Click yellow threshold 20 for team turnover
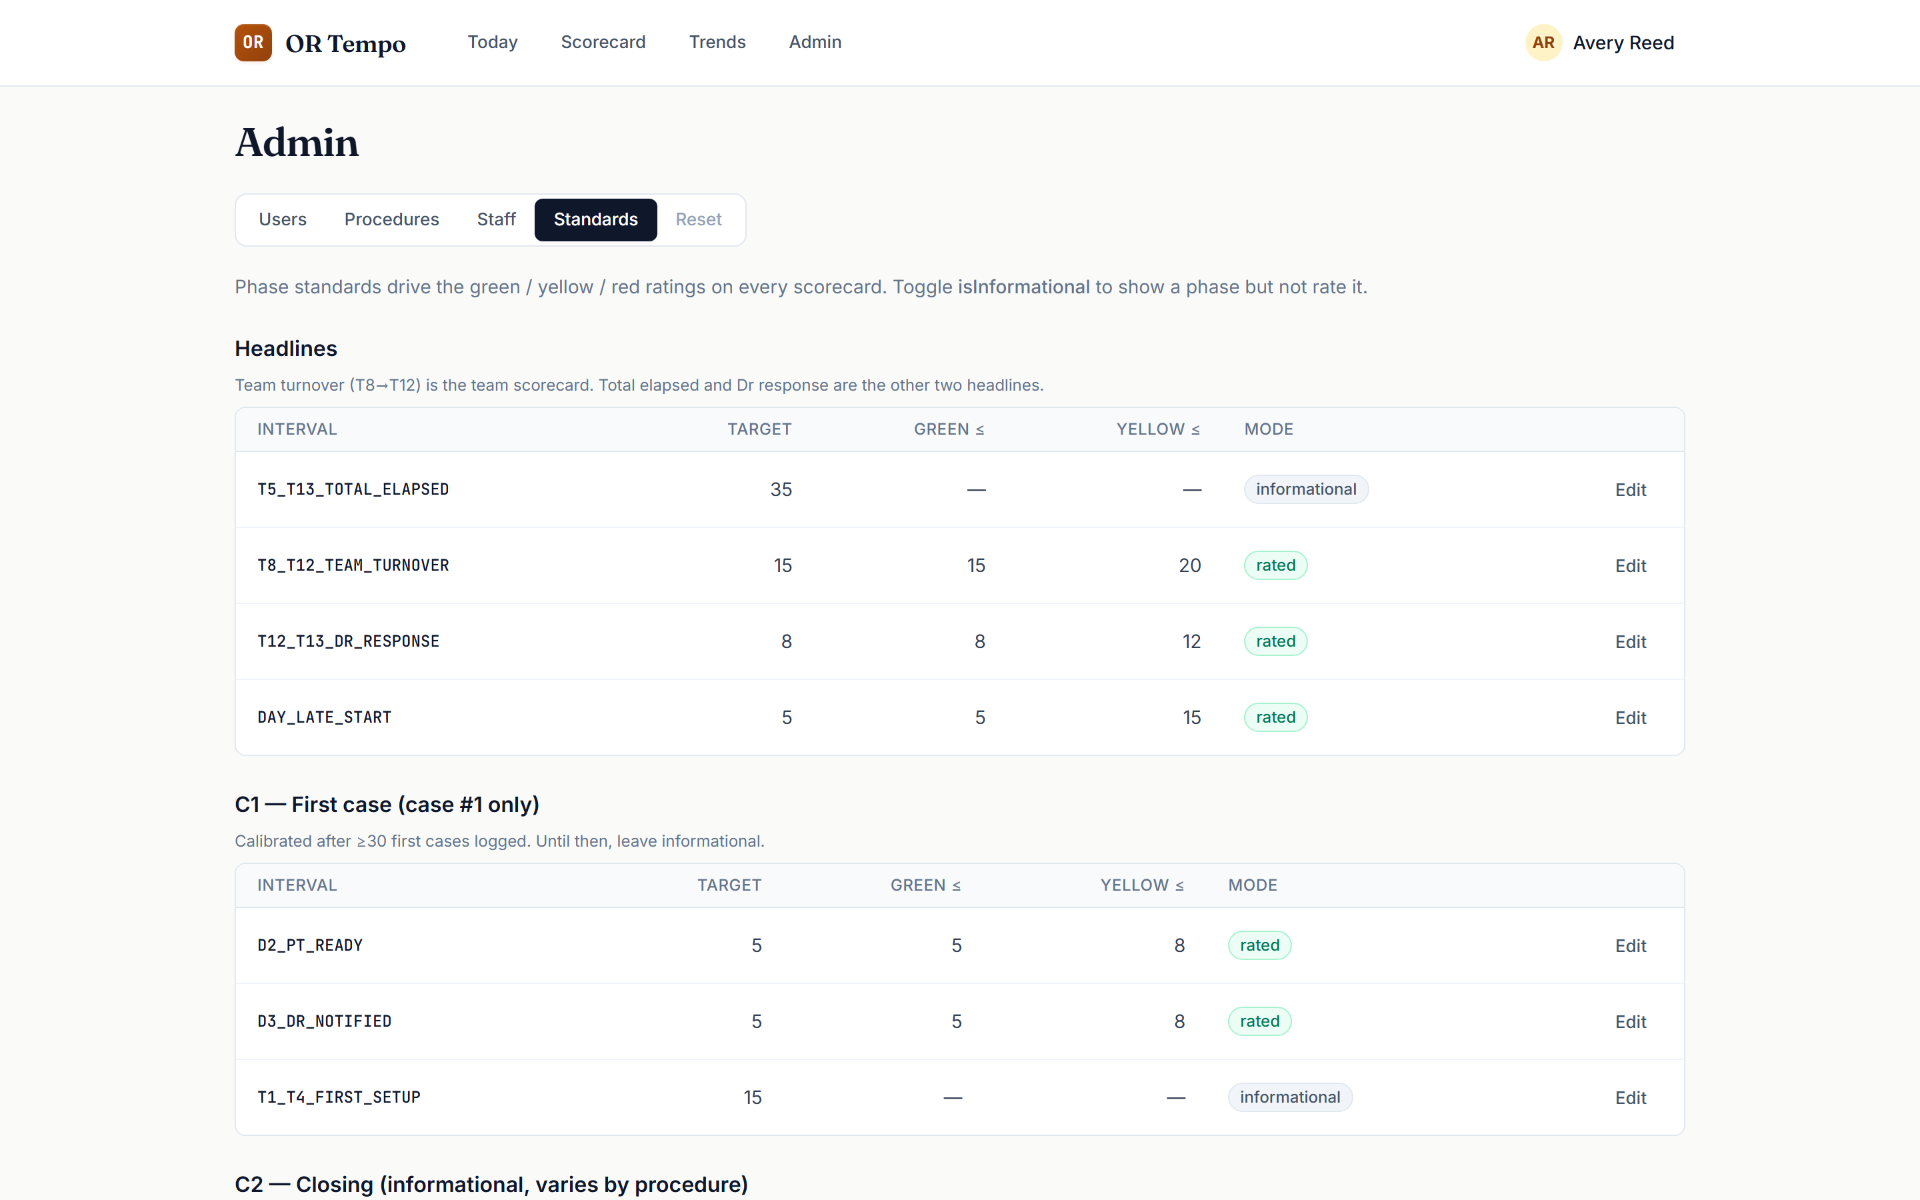Screen dimensions: 1920x1200 [x=1190, y=566]
